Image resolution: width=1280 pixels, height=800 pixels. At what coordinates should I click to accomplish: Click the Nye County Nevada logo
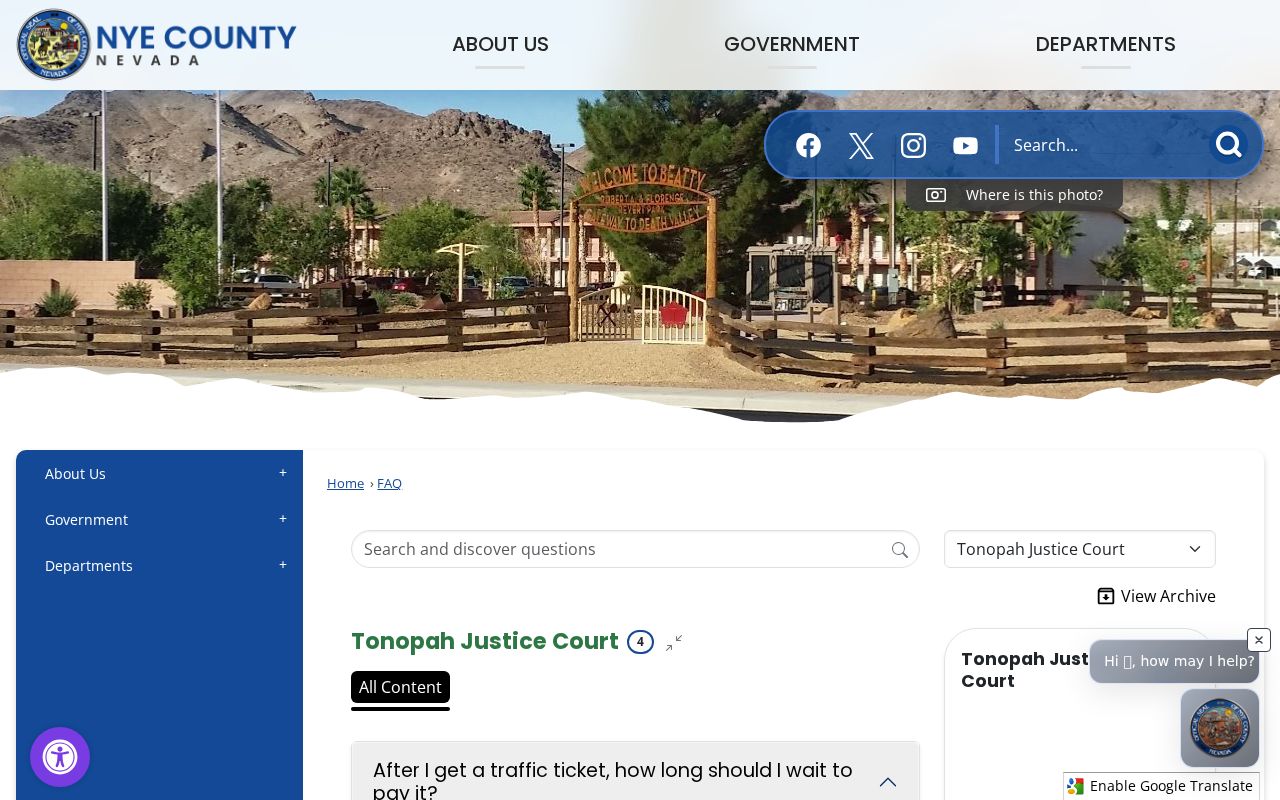(x=157, y=45)
